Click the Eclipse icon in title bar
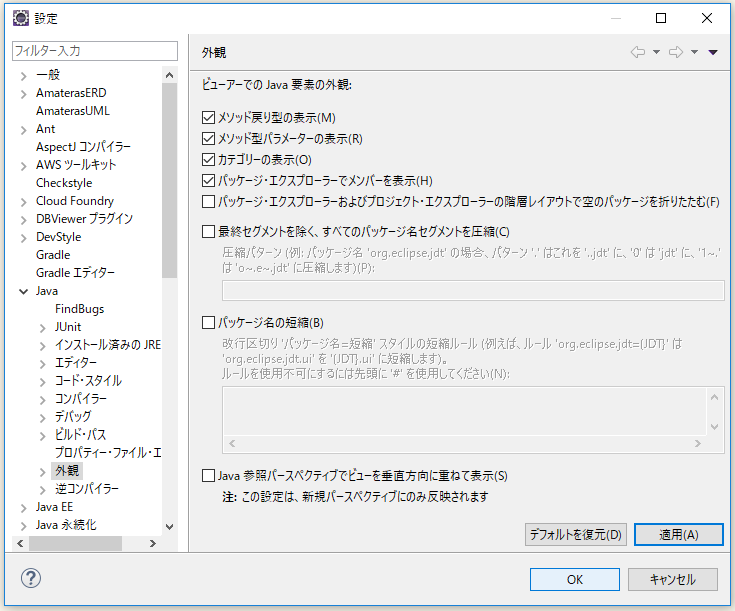Viewport: 735px width, 611px height. coord(21,18)
